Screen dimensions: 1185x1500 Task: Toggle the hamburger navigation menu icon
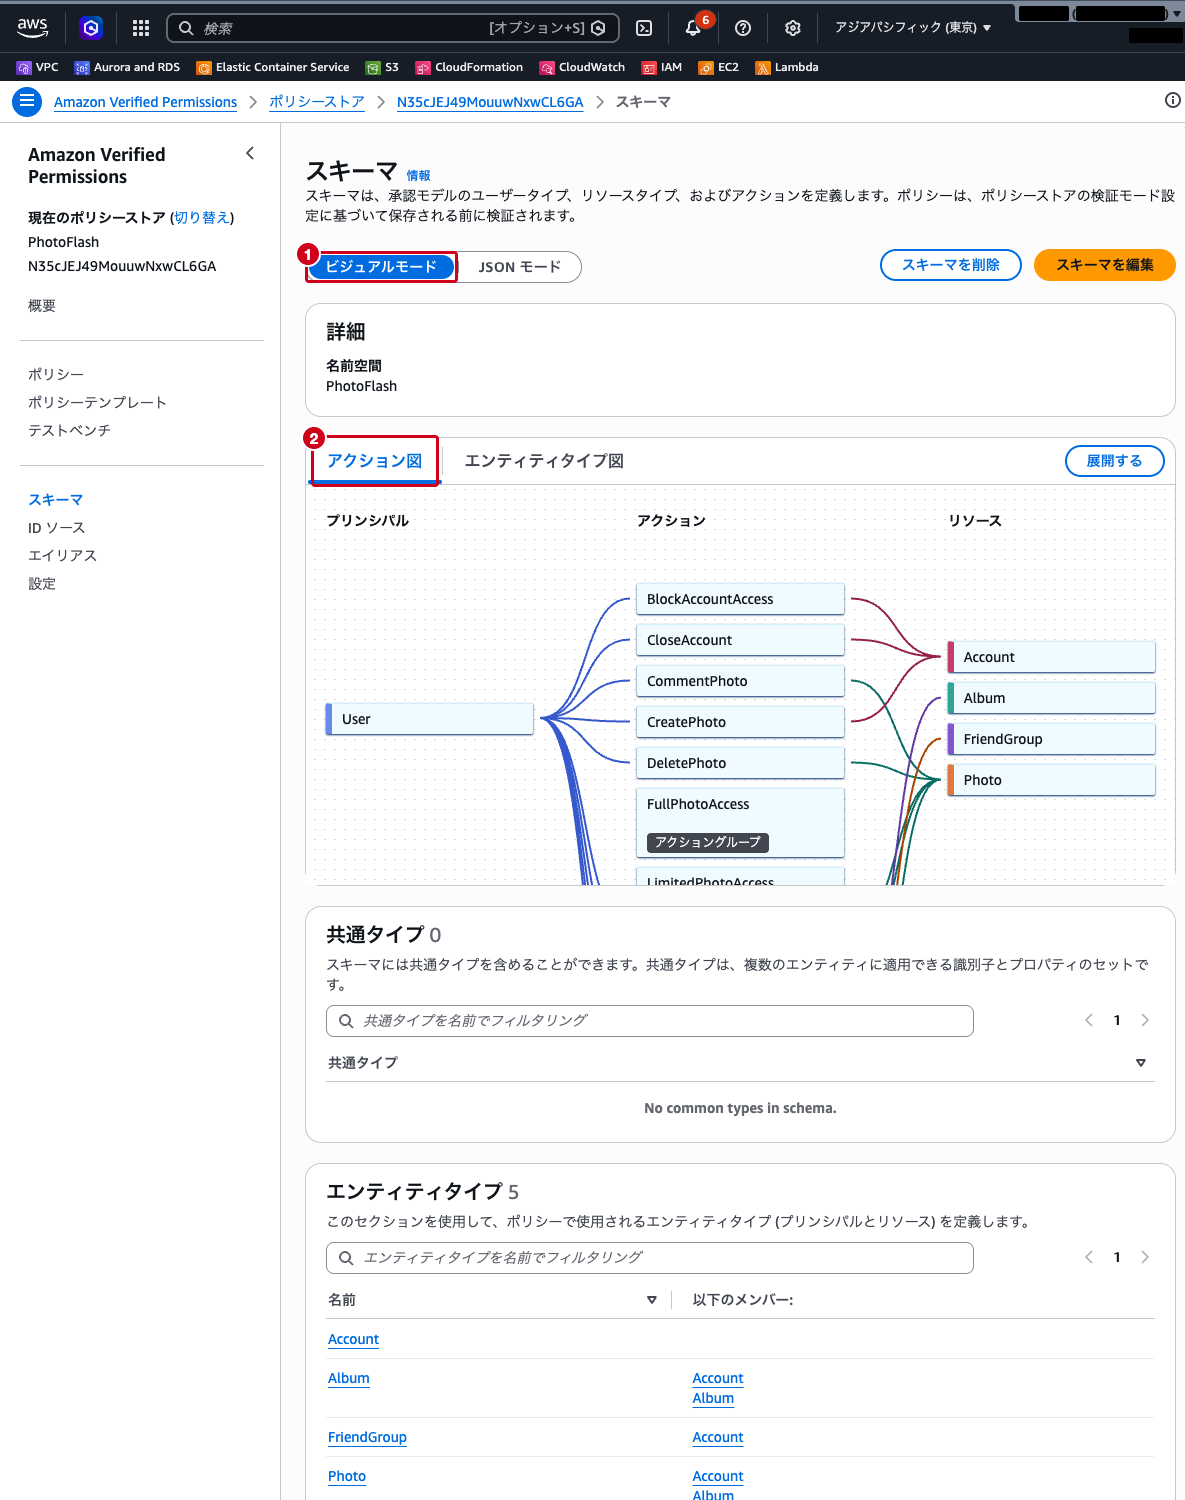[x=27, y=101]
